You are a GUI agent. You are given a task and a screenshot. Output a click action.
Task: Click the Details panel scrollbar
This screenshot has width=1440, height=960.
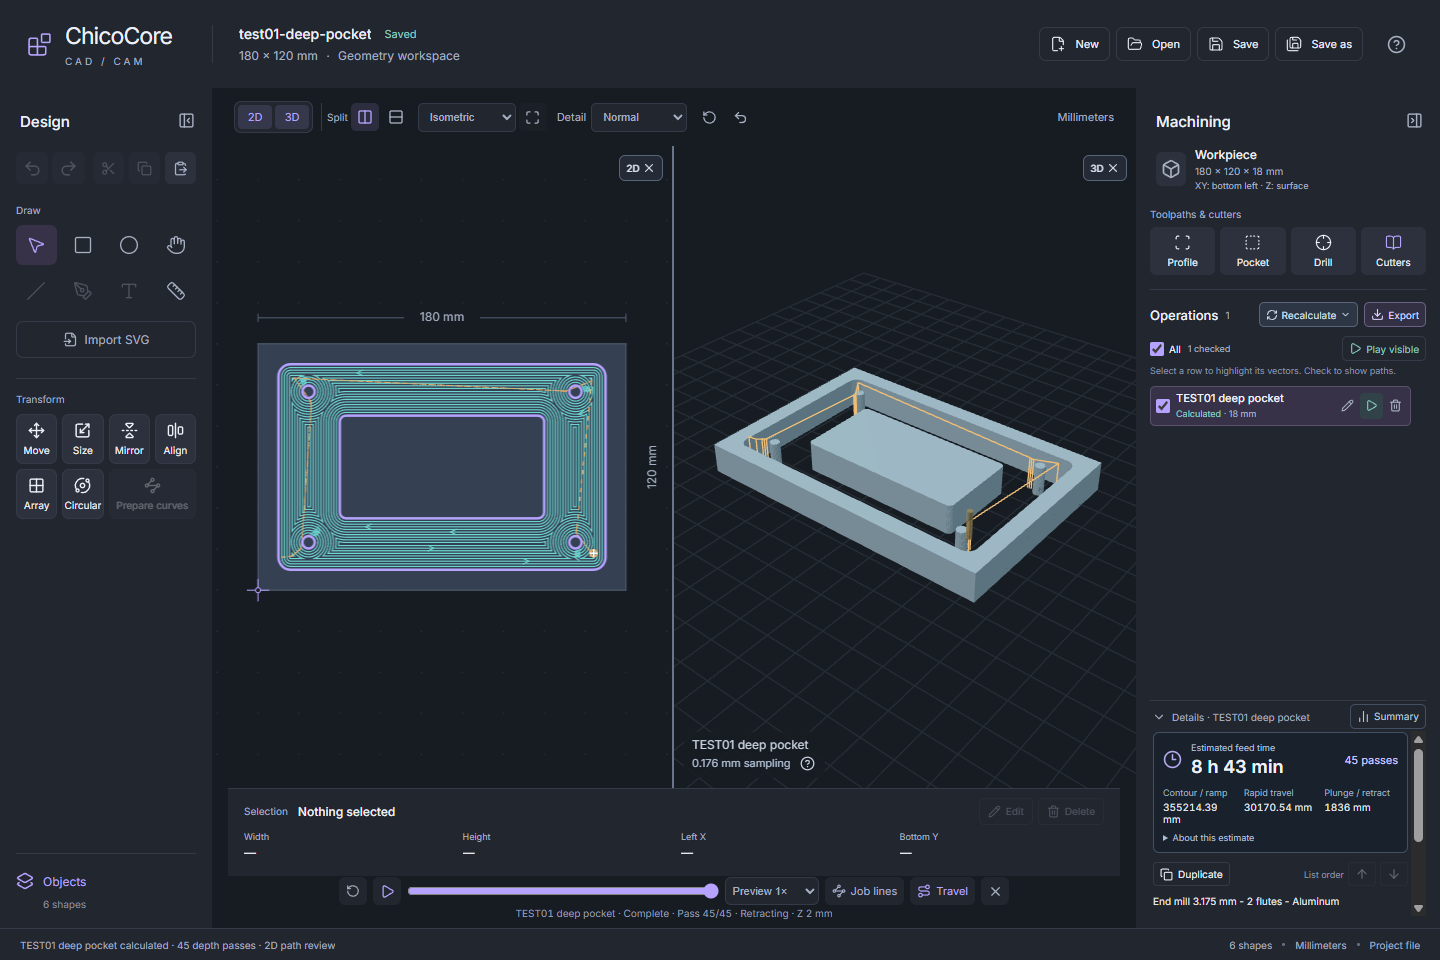click(1418, 795)
